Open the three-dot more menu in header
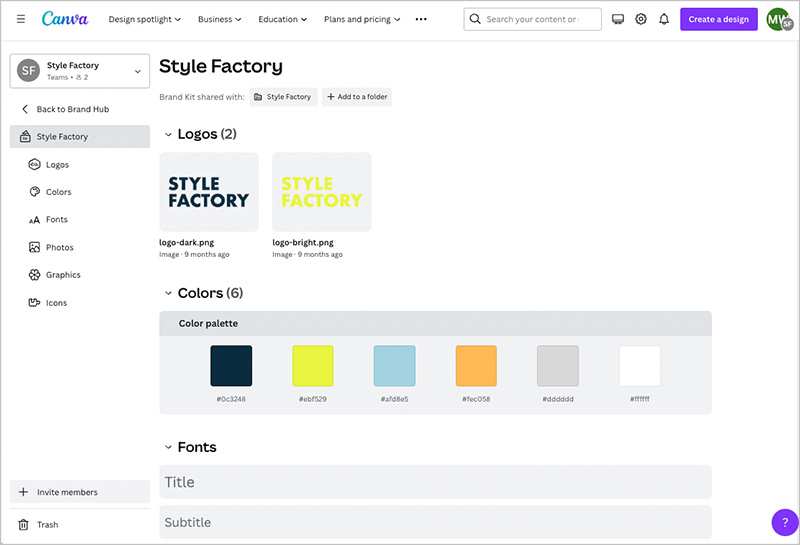The image size is (800, 545). (421, 19)
